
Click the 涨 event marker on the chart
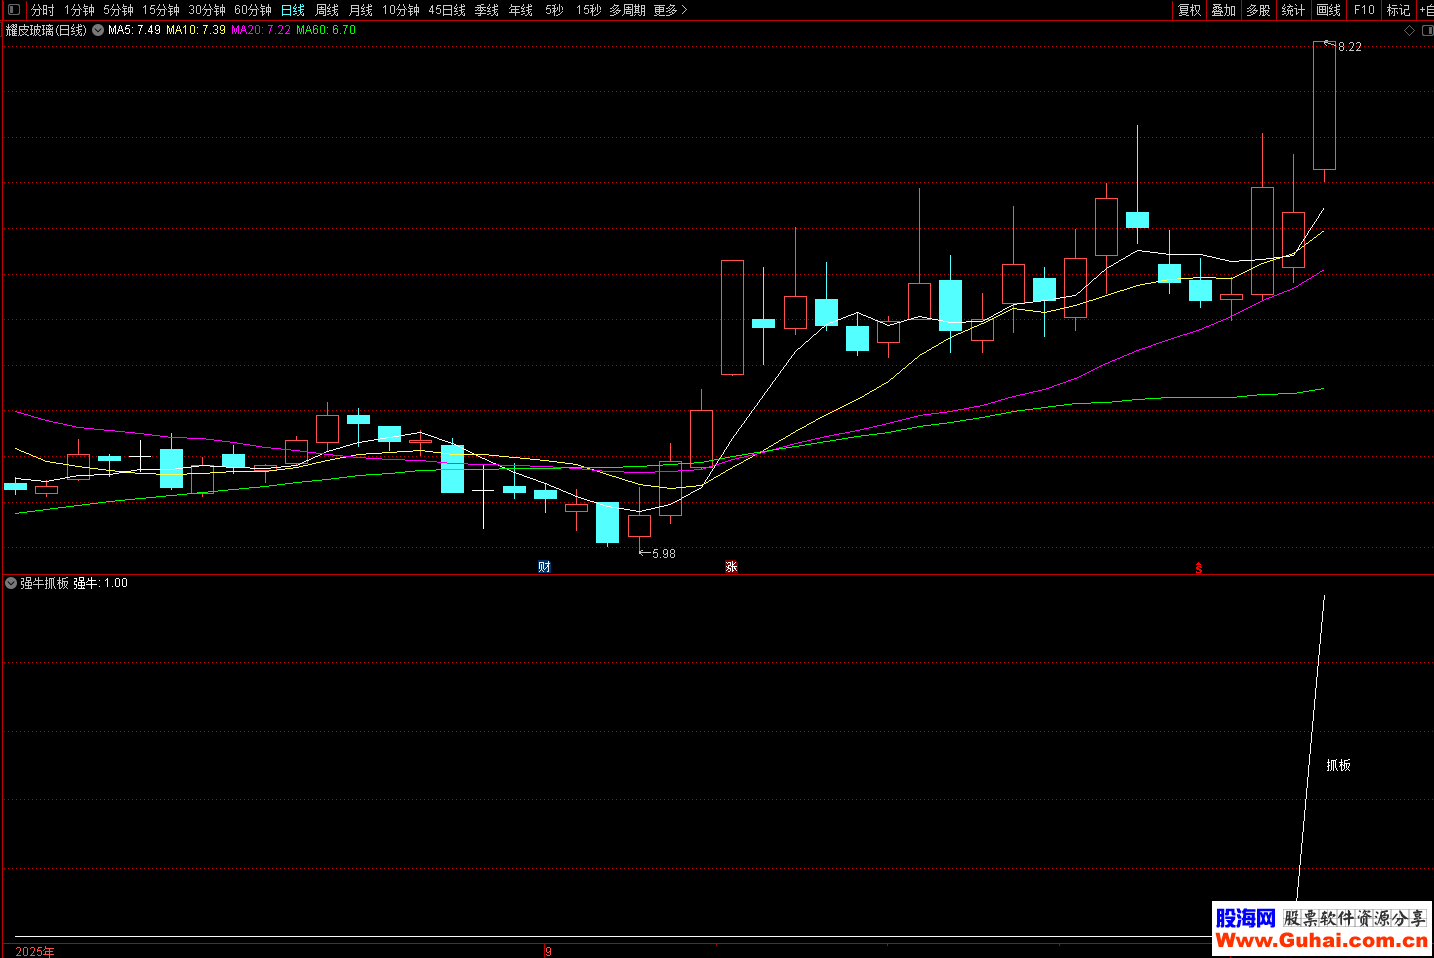click(x=731, y=567)
